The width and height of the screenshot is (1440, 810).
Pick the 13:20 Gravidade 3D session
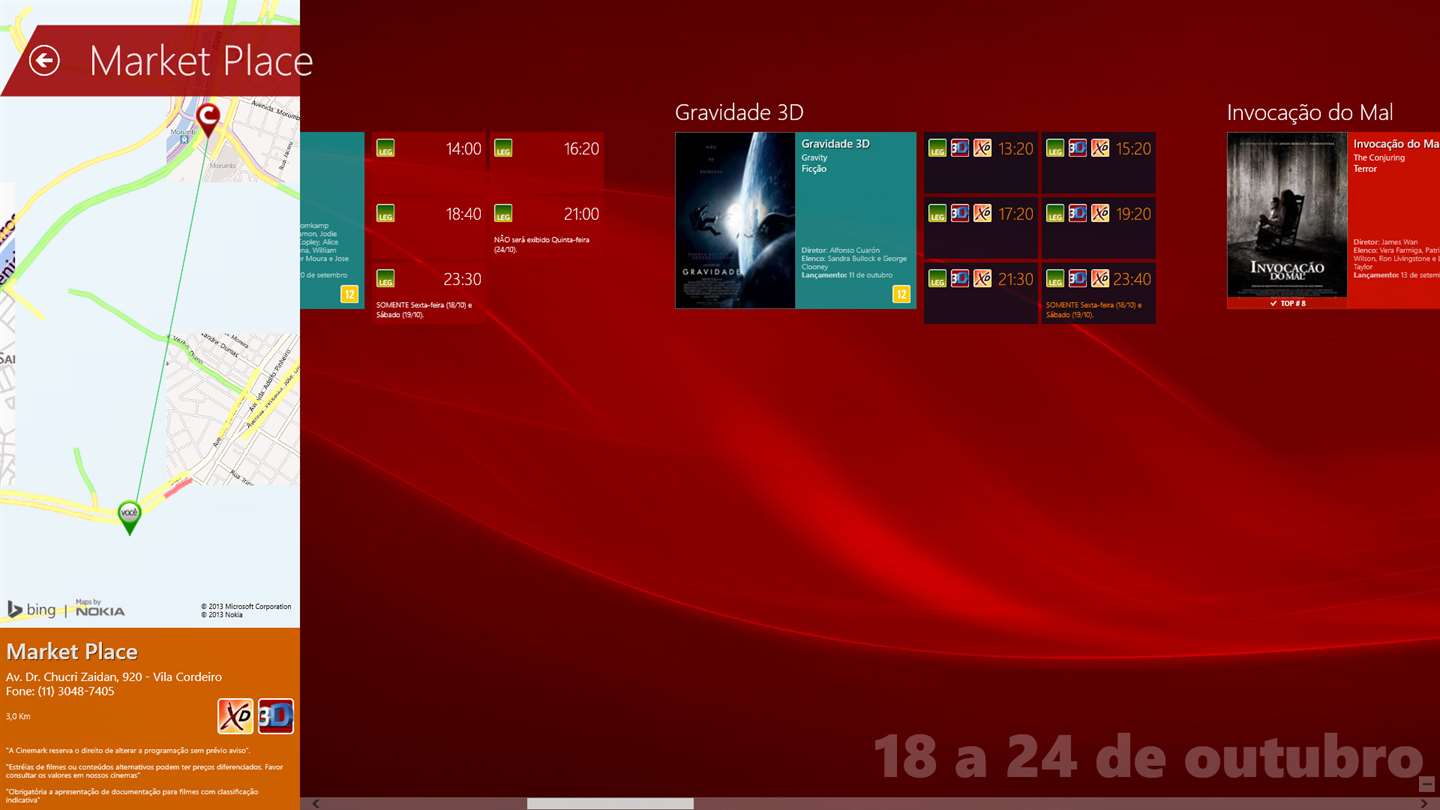pyautogui.click(x=981, y=162)
